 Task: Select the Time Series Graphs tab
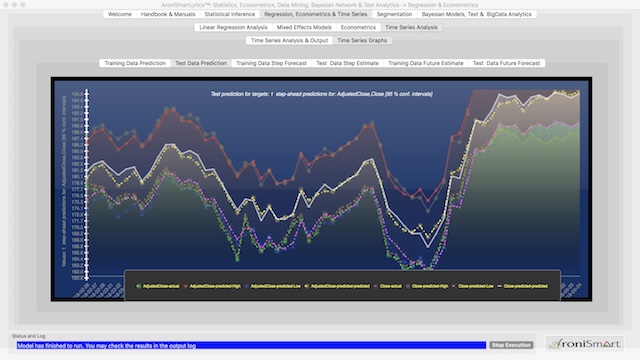(x=362, y=40)
